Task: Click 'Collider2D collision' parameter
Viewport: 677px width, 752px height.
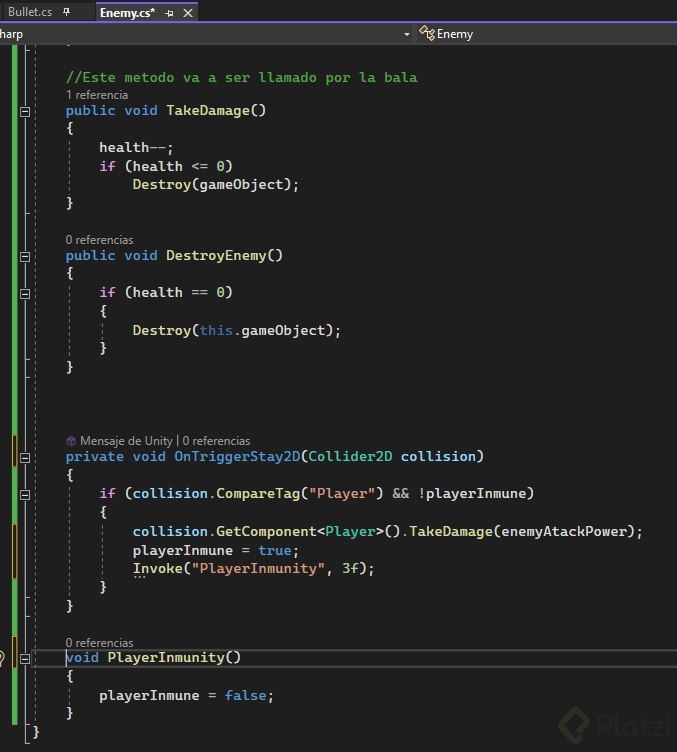Action: pos(392,456)
